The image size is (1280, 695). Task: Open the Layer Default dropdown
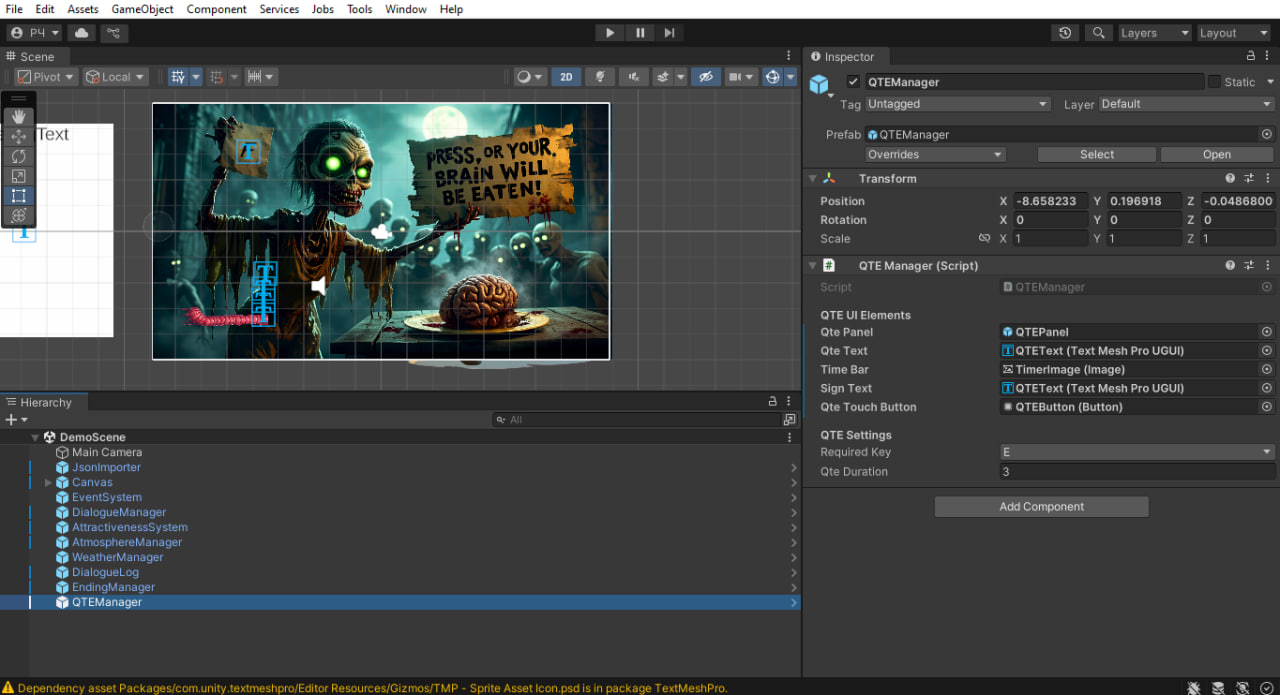click(1187, 104)
